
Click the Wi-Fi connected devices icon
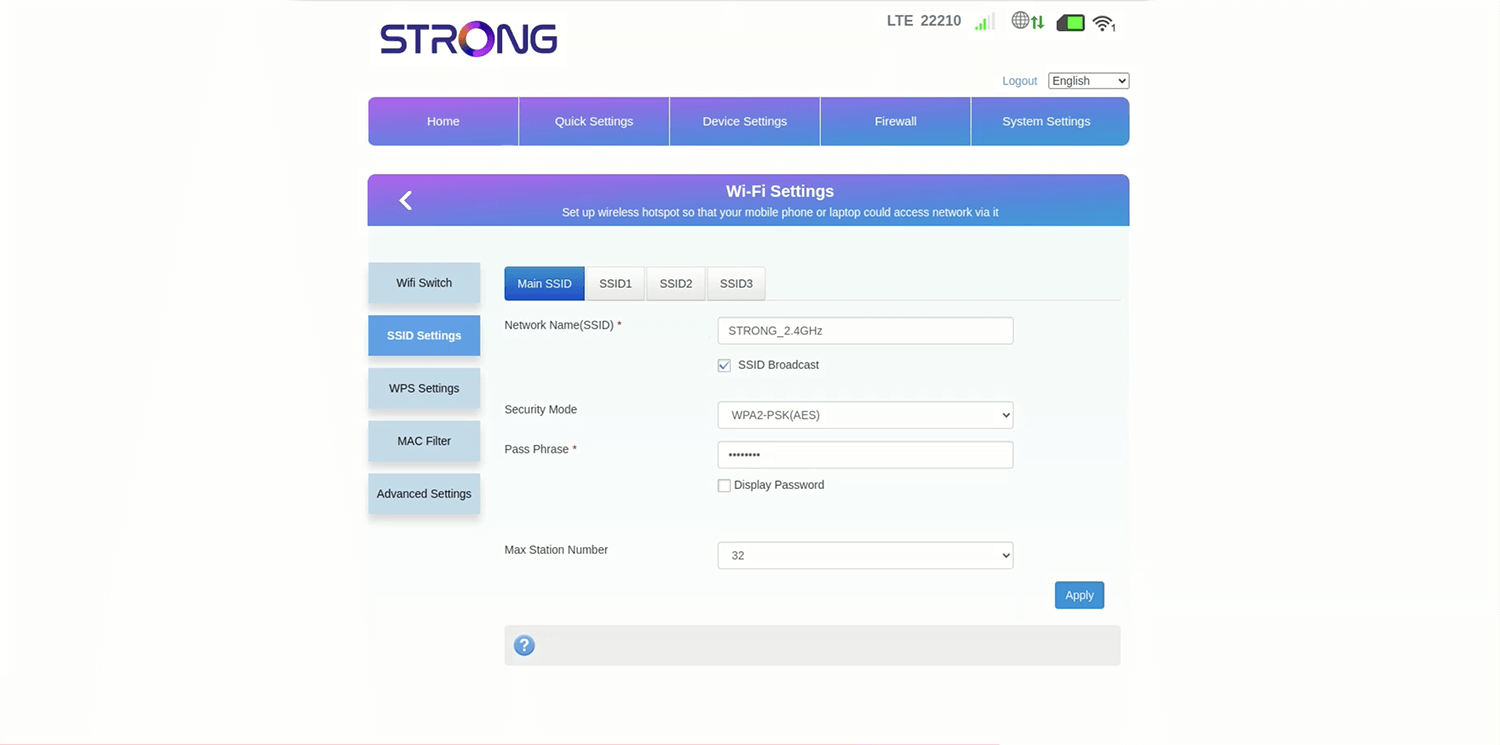[1103, 23]
